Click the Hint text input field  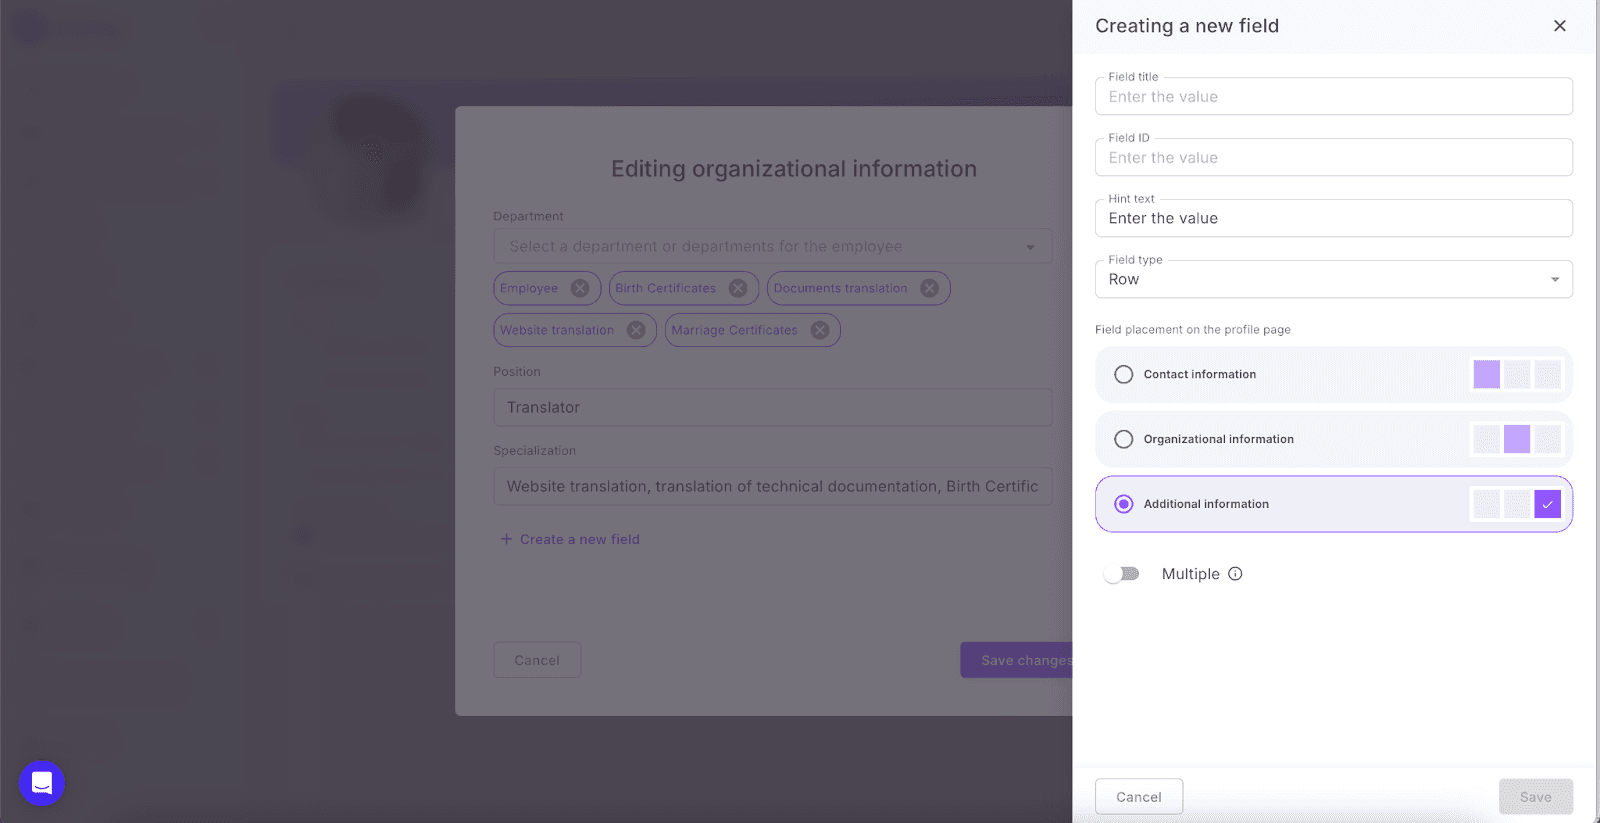click(1333, 219)
